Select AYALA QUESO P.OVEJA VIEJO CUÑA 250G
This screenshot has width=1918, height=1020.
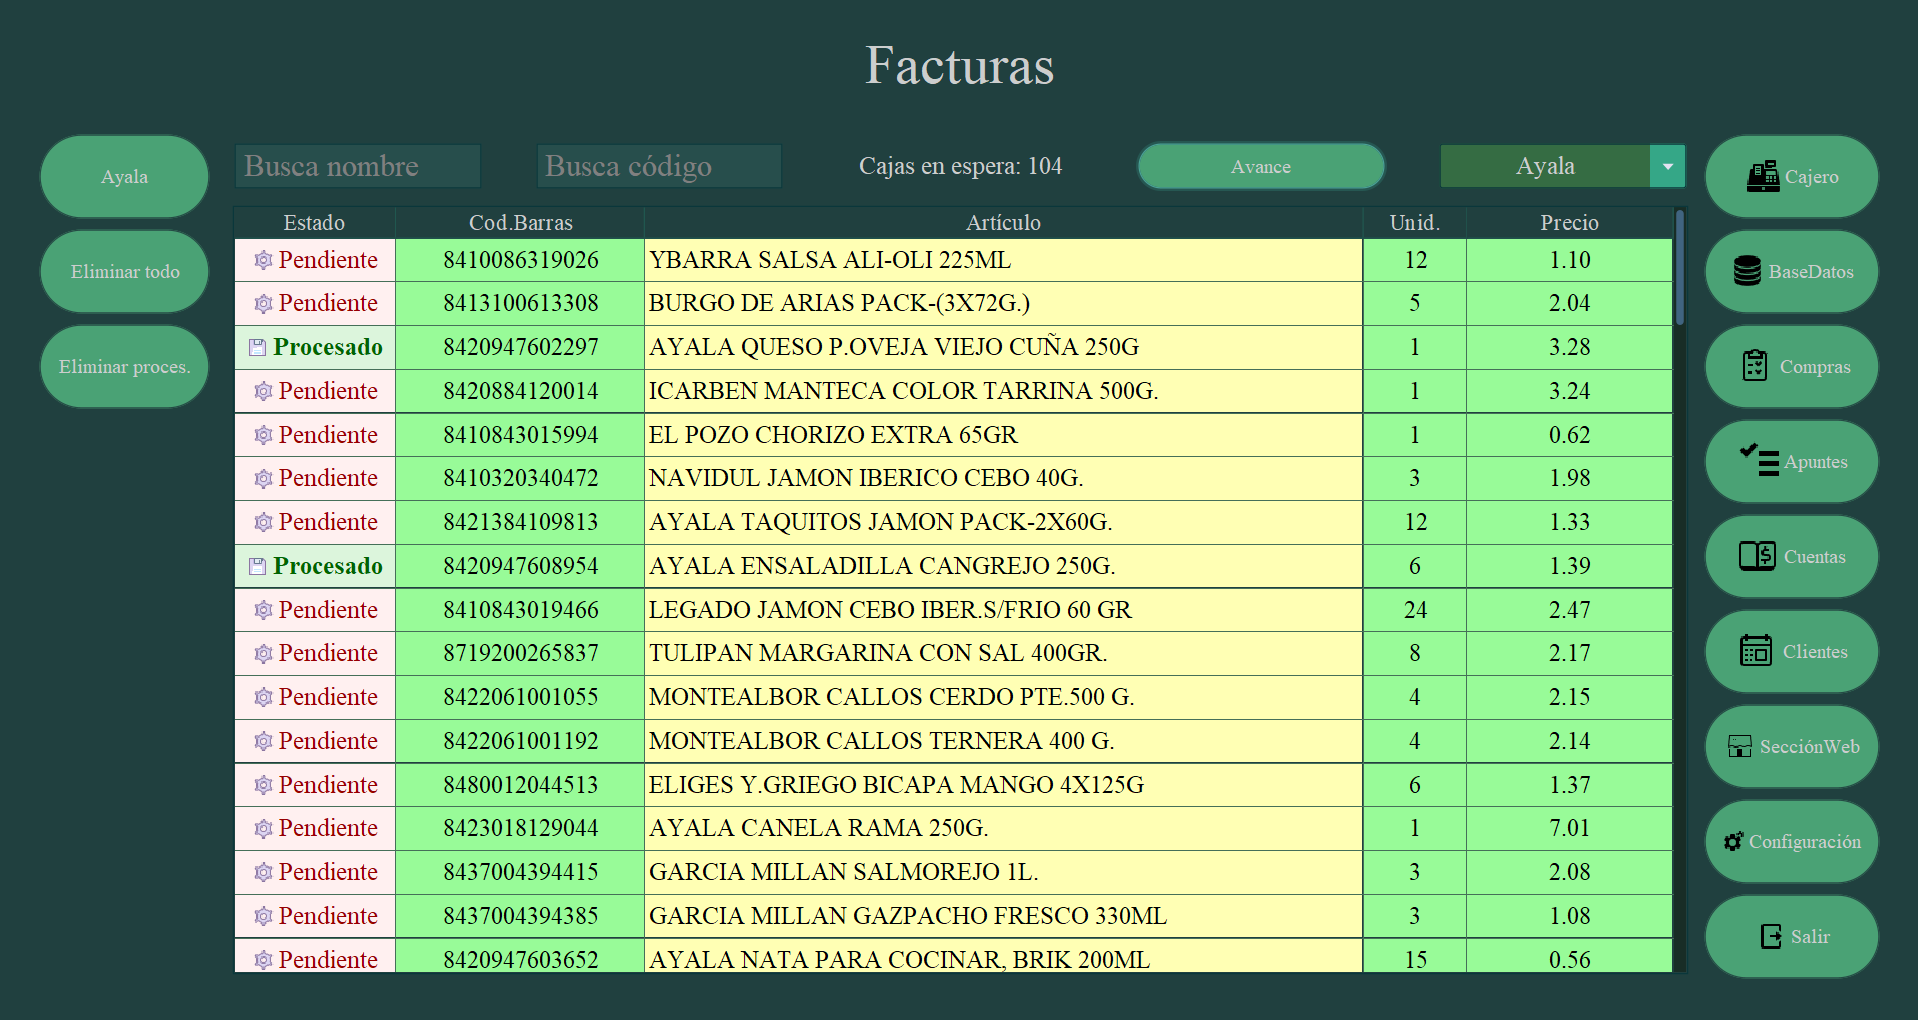tap(1003, 347)
